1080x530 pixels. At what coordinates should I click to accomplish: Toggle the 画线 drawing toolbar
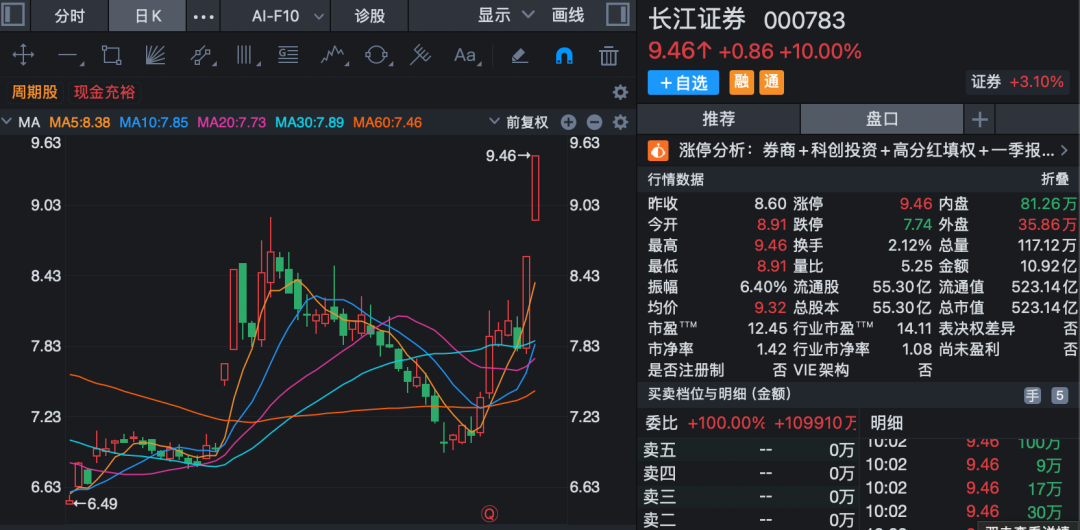click(568, 15)
